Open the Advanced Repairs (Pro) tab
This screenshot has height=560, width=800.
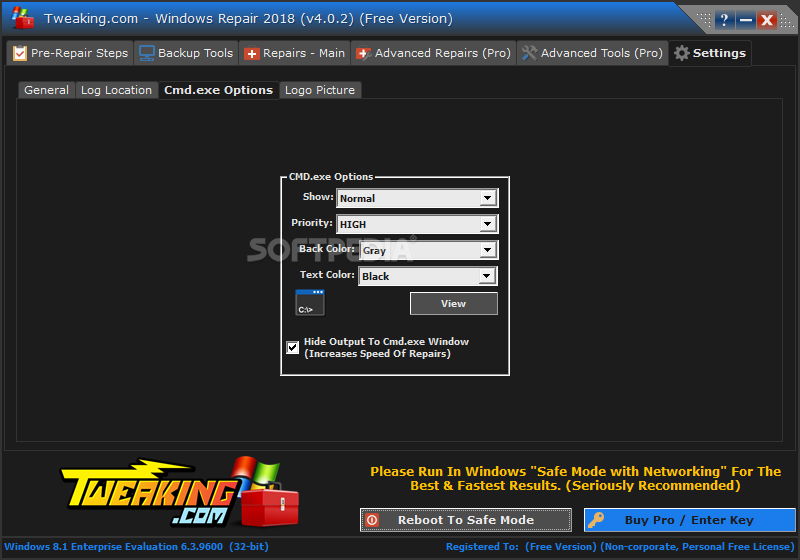pyautogui.click(x=433, y=53)
